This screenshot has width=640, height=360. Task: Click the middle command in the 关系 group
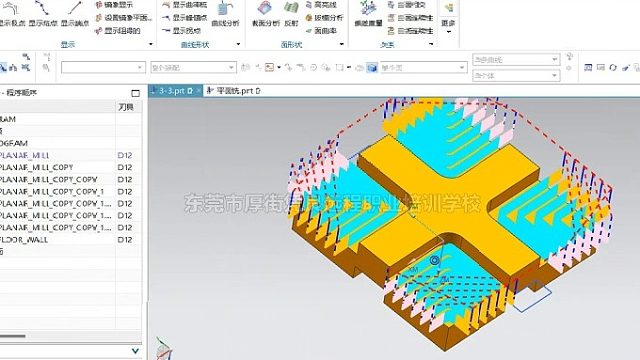click(410, 18)
